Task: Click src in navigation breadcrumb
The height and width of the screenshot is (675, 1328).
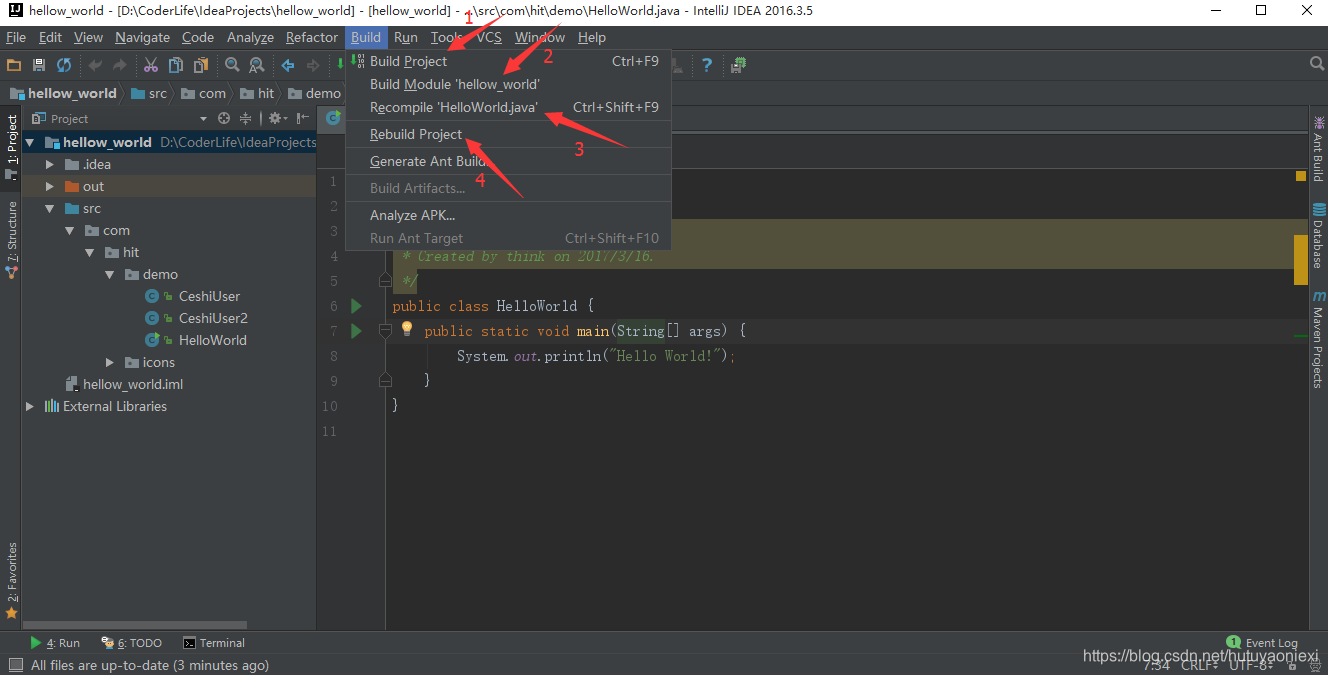Action: click(149, 93)
